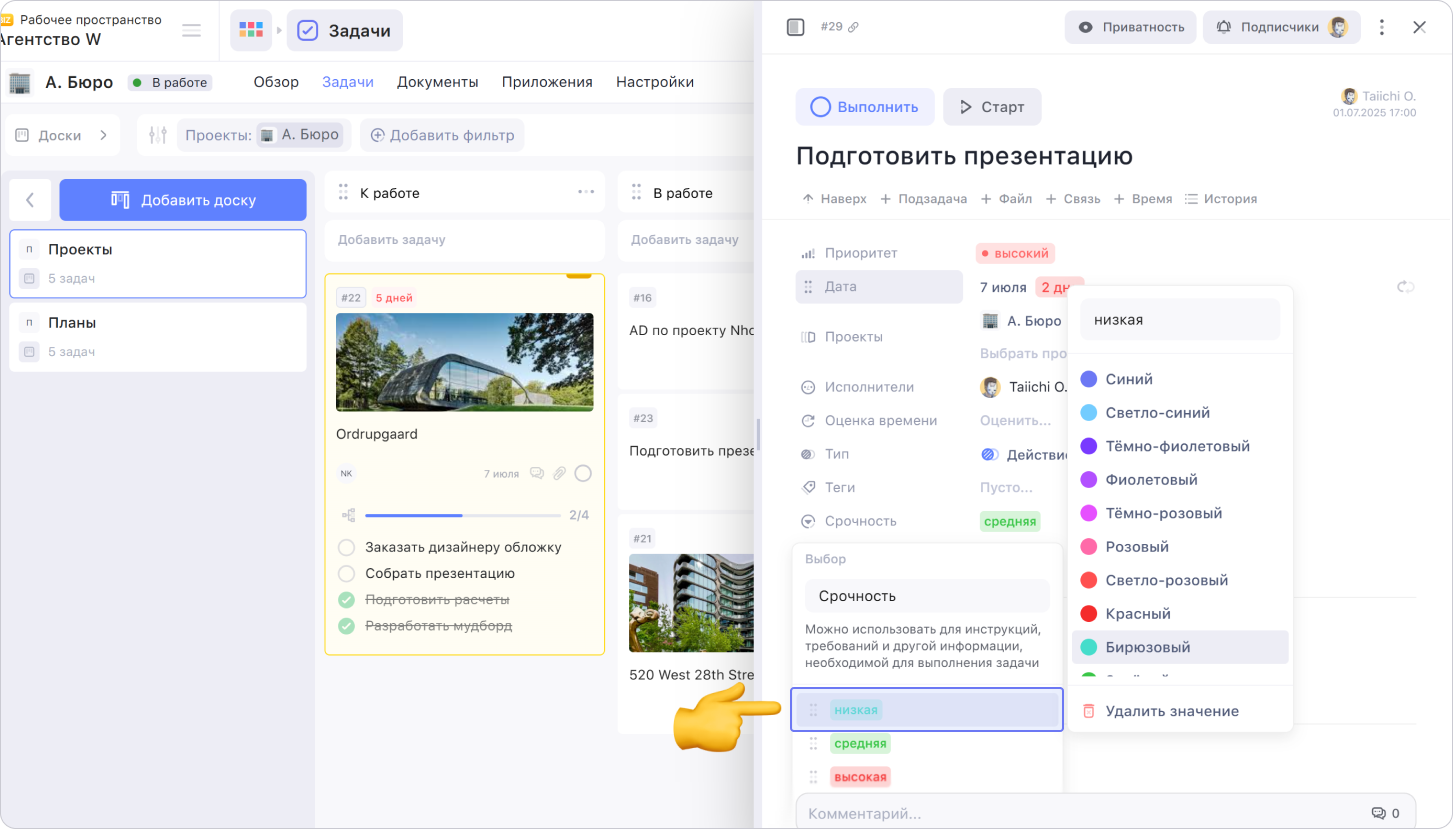Viewport: 1453px width, 829px height.
Task: Click the низкая value name input field
Action: [x=1180, y=320]
